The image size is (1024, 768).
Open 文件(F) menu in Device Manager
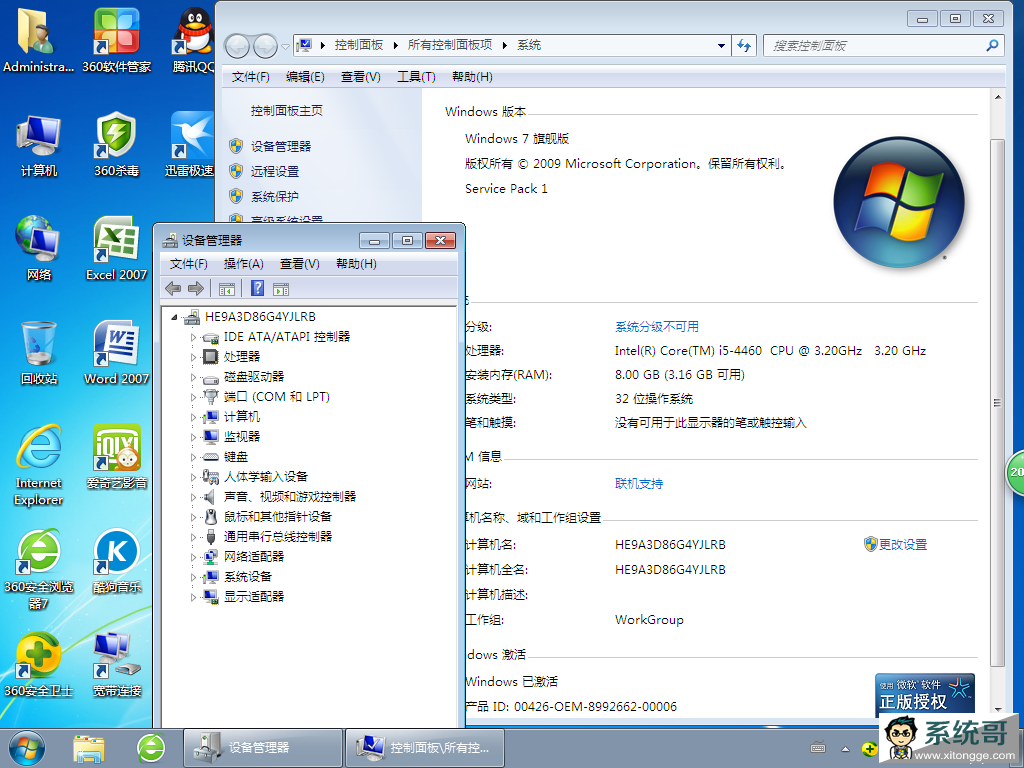point(189,264)
